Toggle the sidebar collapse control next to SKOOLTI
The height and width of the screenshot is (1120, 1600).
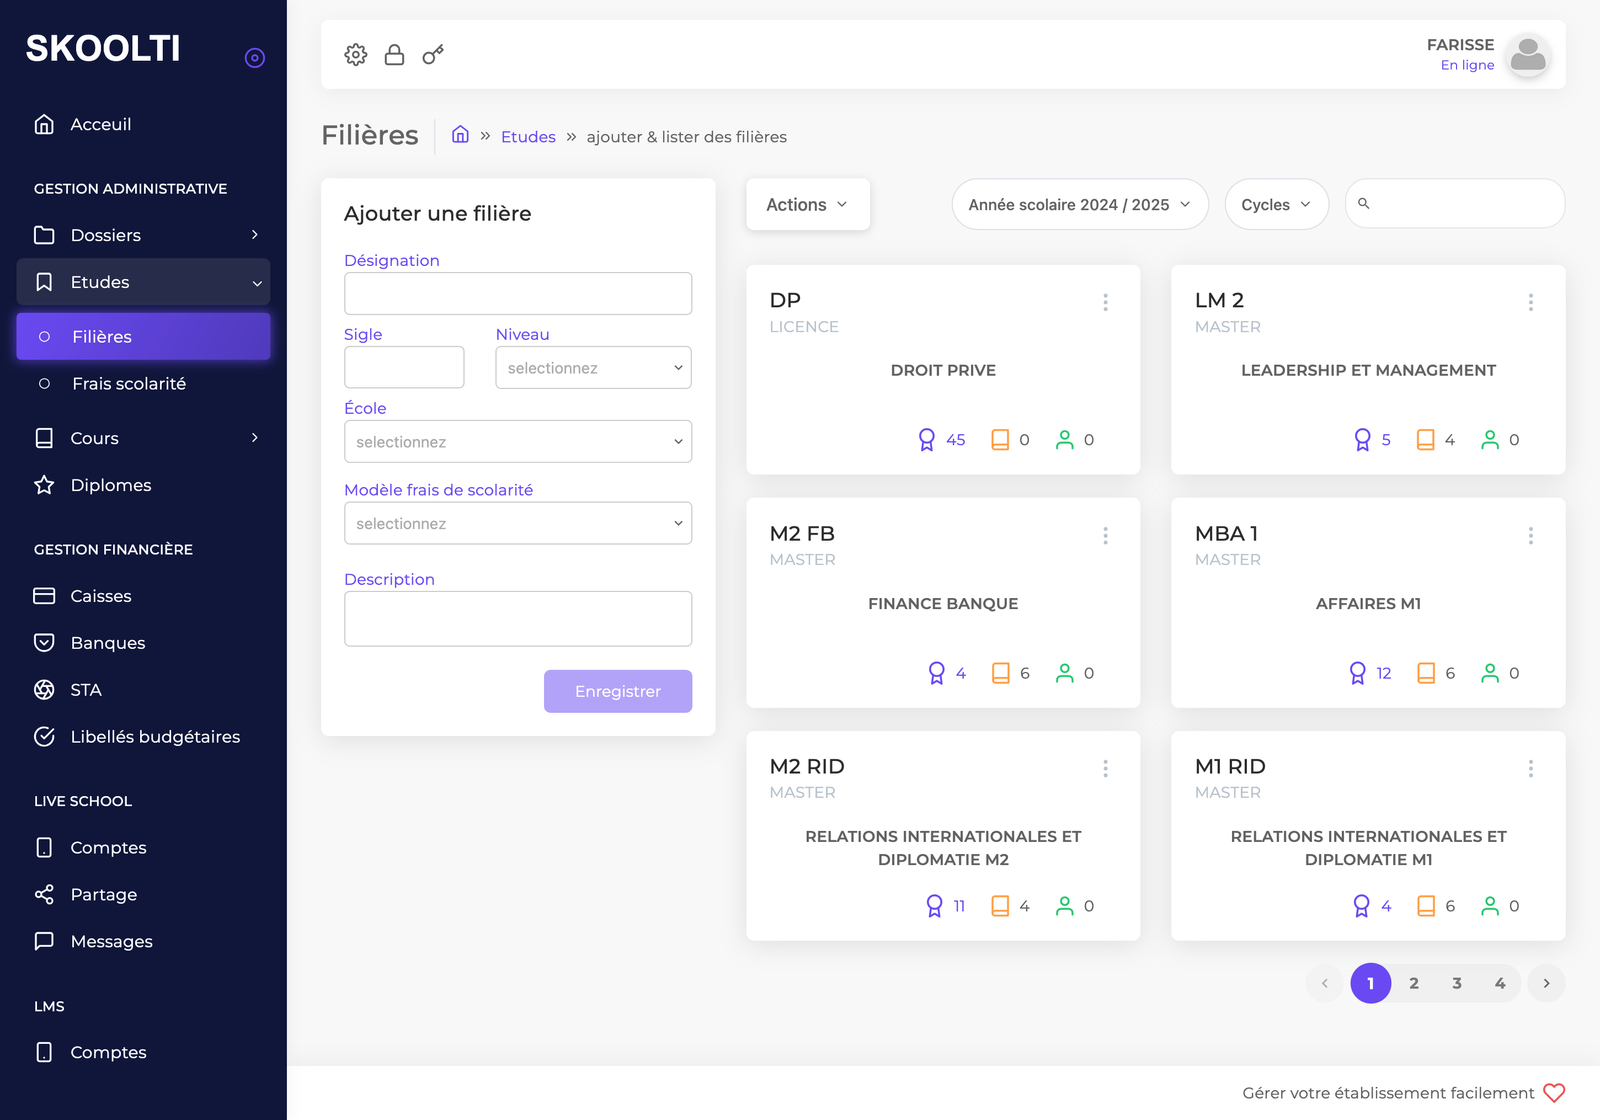click(x=255, y=57)
